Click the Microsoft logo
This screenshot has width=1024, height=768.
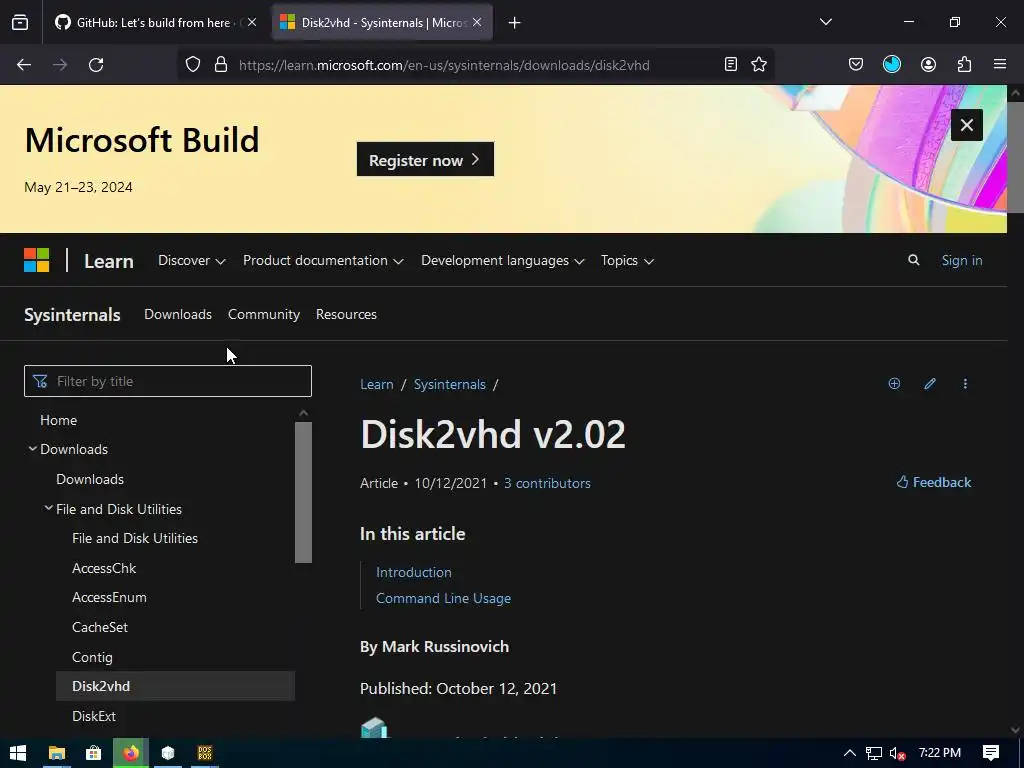click(x=37, y=260)
